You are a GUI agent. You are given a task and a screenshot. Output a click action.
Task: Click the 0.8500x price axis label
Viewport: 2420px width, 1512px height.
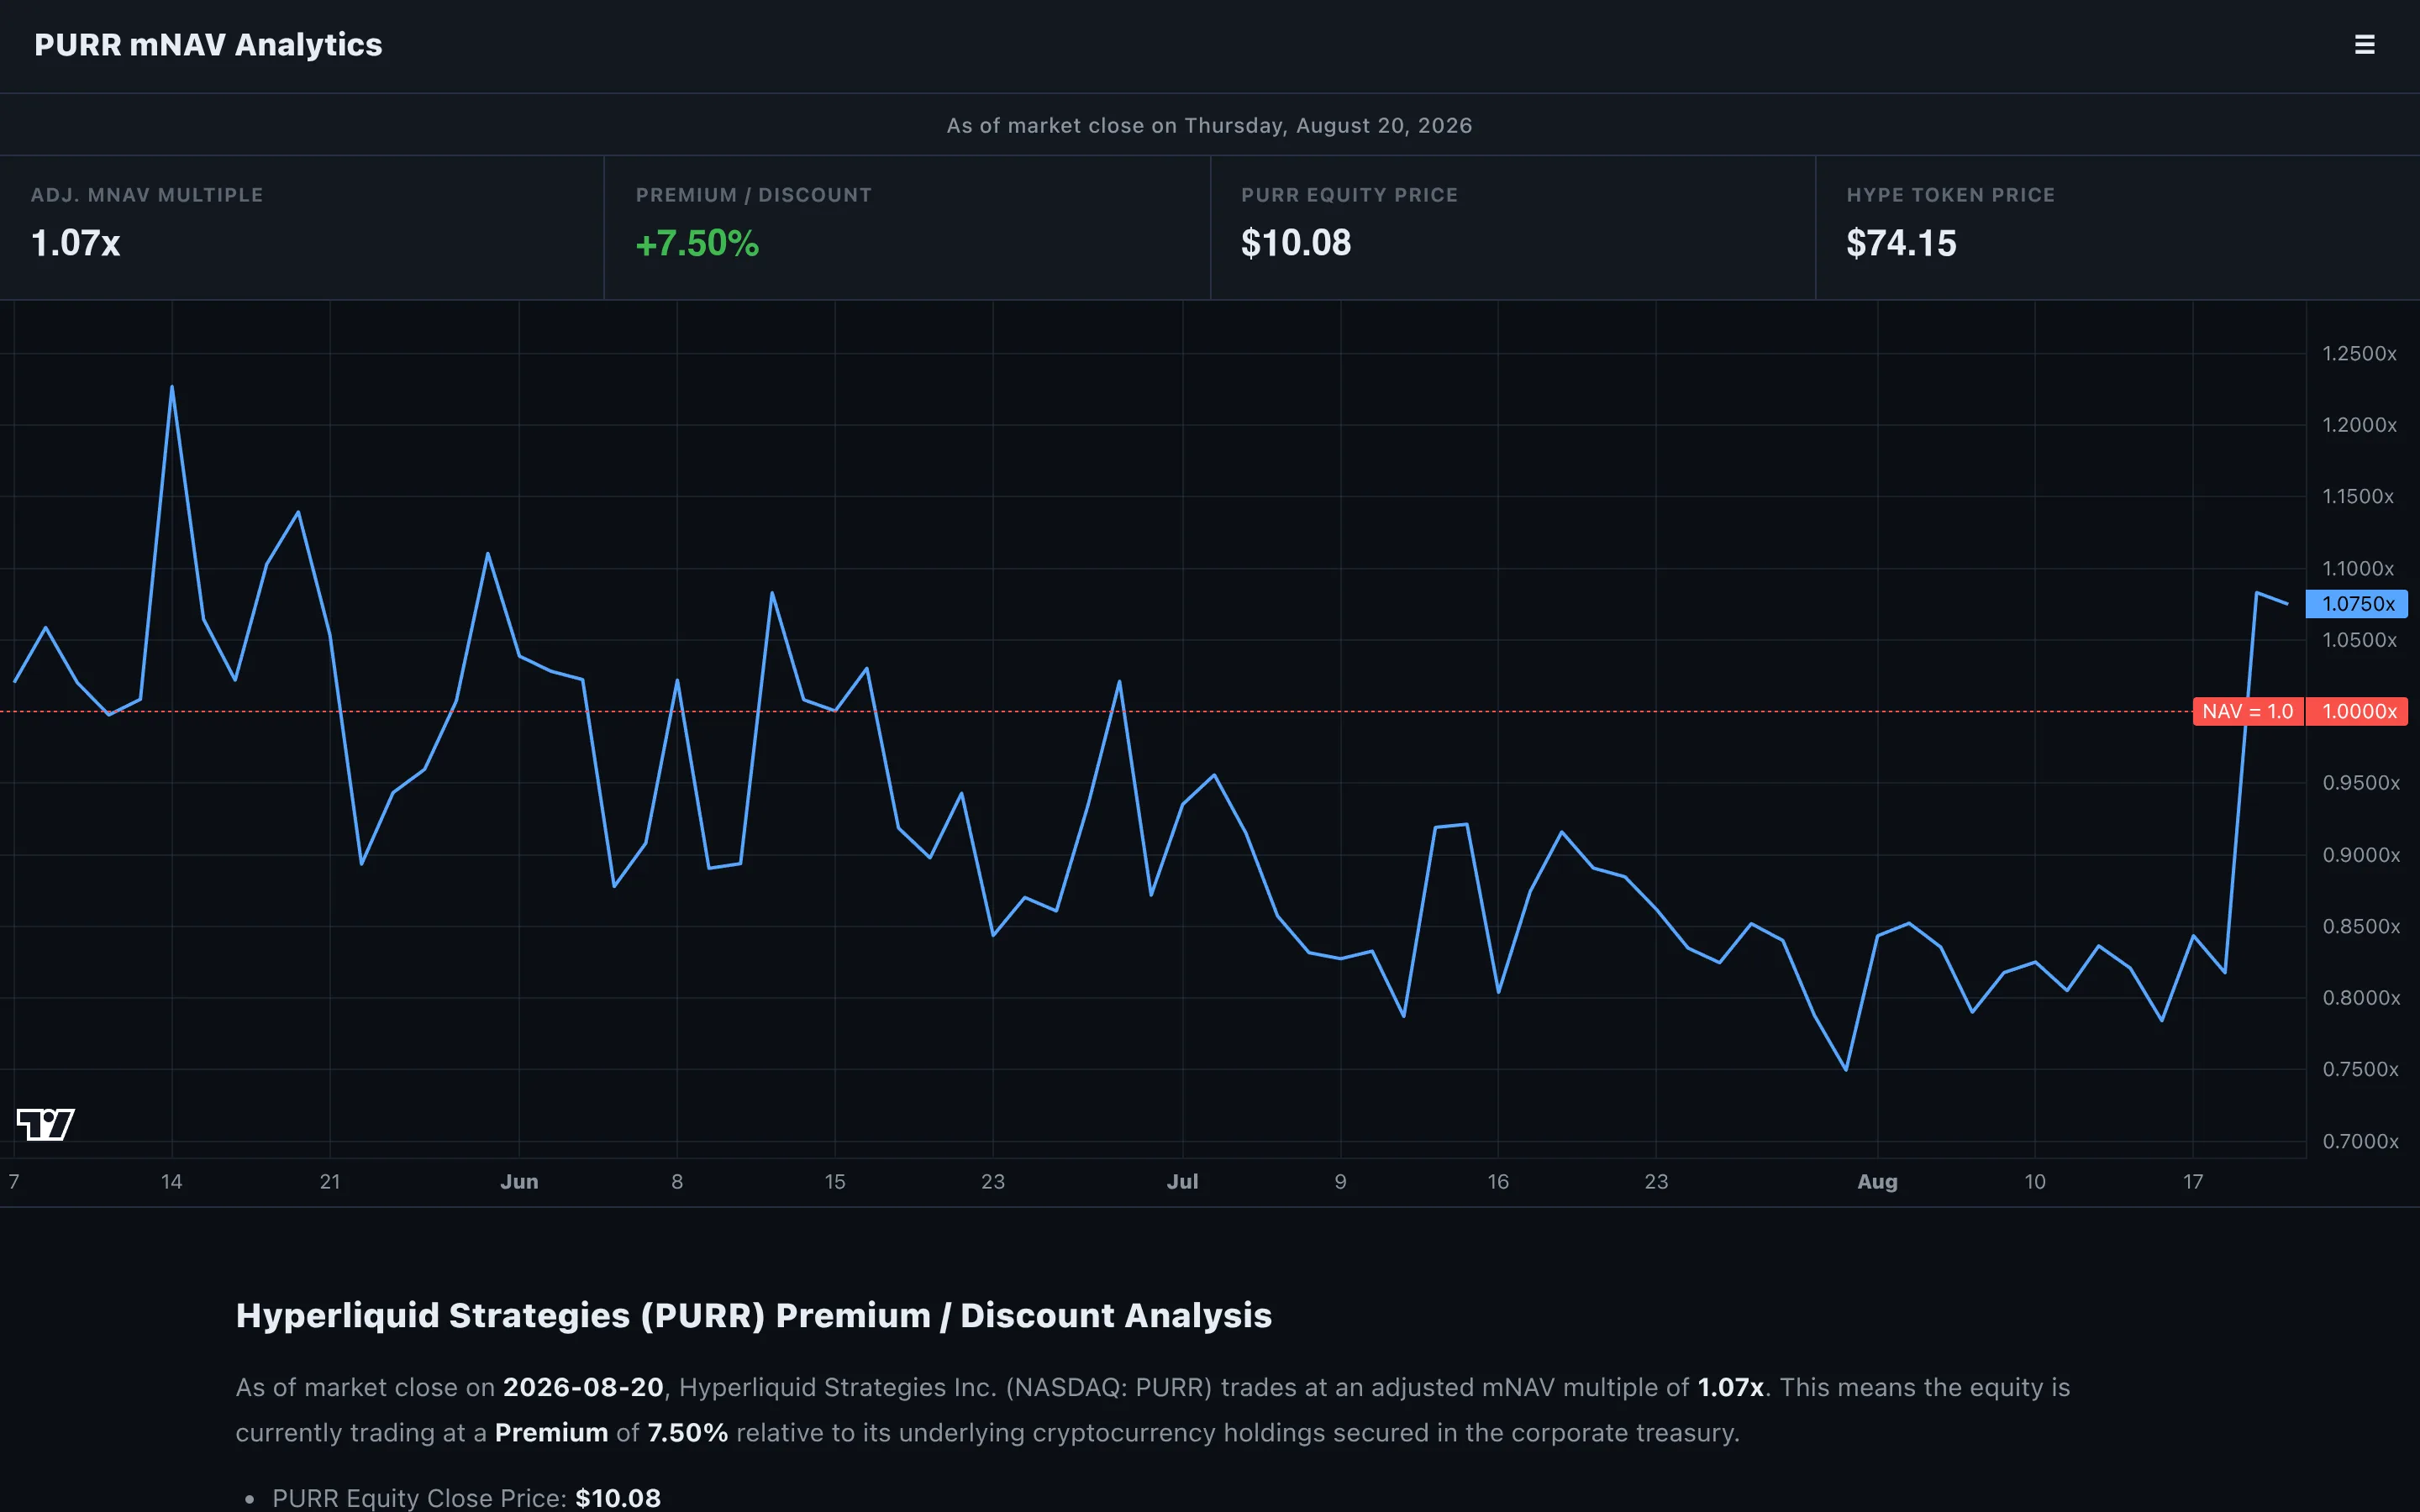[x=2360, y=927]
